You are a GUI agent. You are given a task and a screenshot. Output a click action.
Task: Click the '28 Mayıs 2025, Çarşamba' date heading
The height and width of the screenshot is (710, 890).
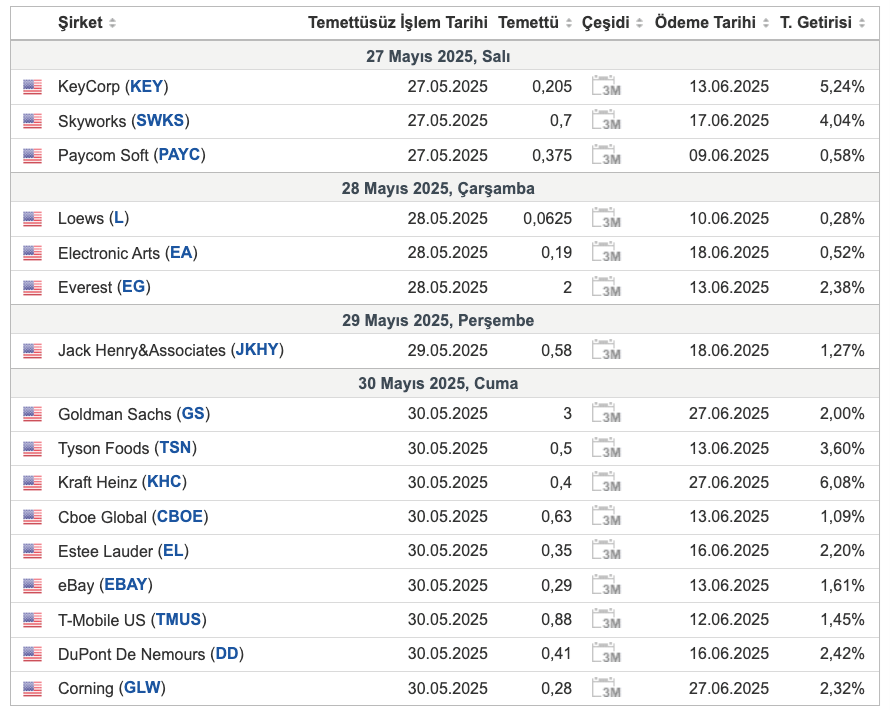[438, 188]
